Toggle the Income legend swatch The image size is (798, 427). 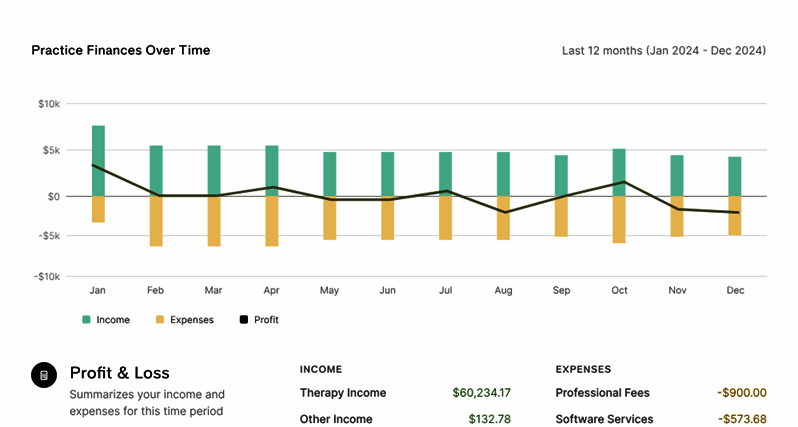click(86, 320)
